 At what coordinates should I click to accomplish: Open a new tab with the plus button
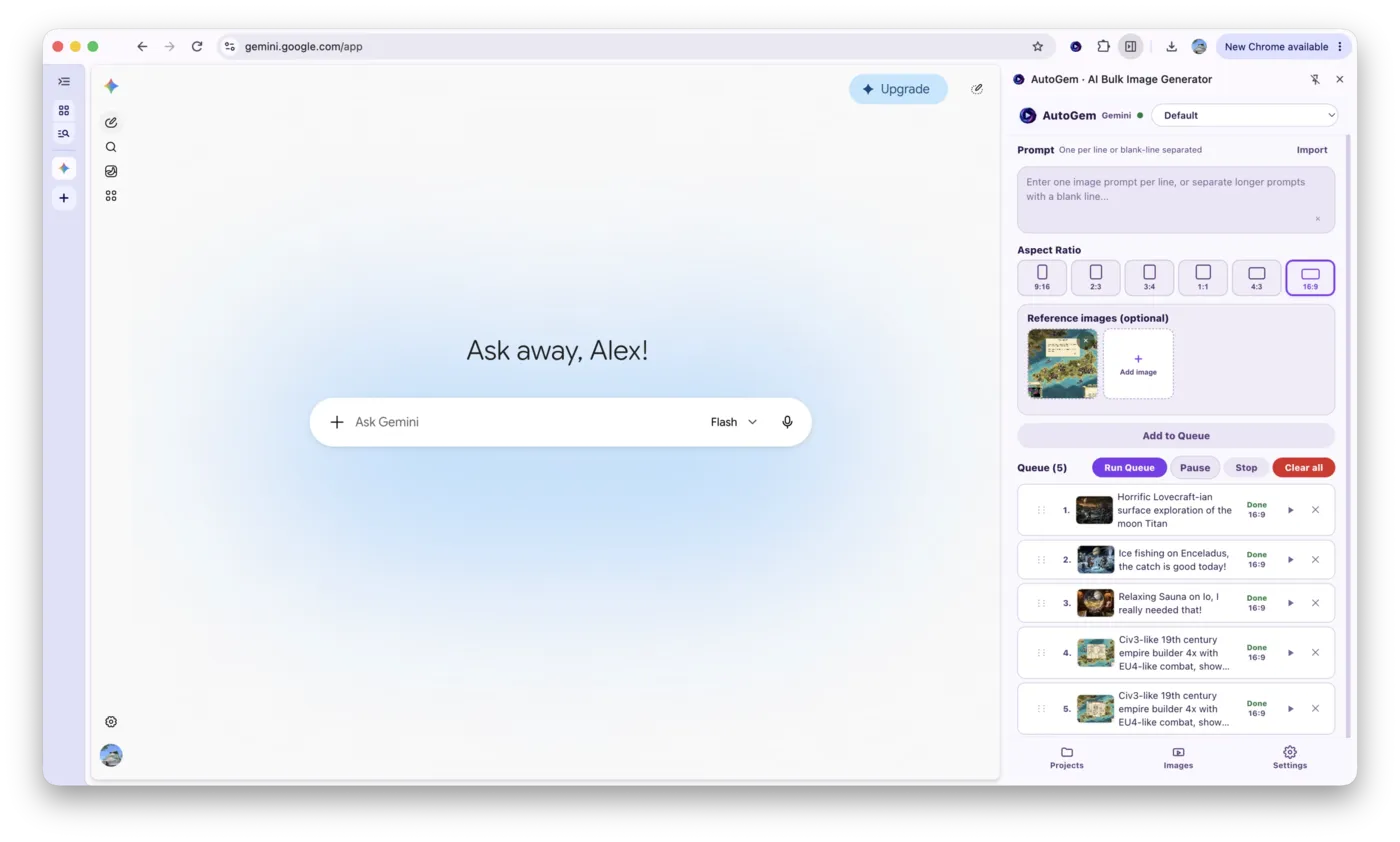64,198
